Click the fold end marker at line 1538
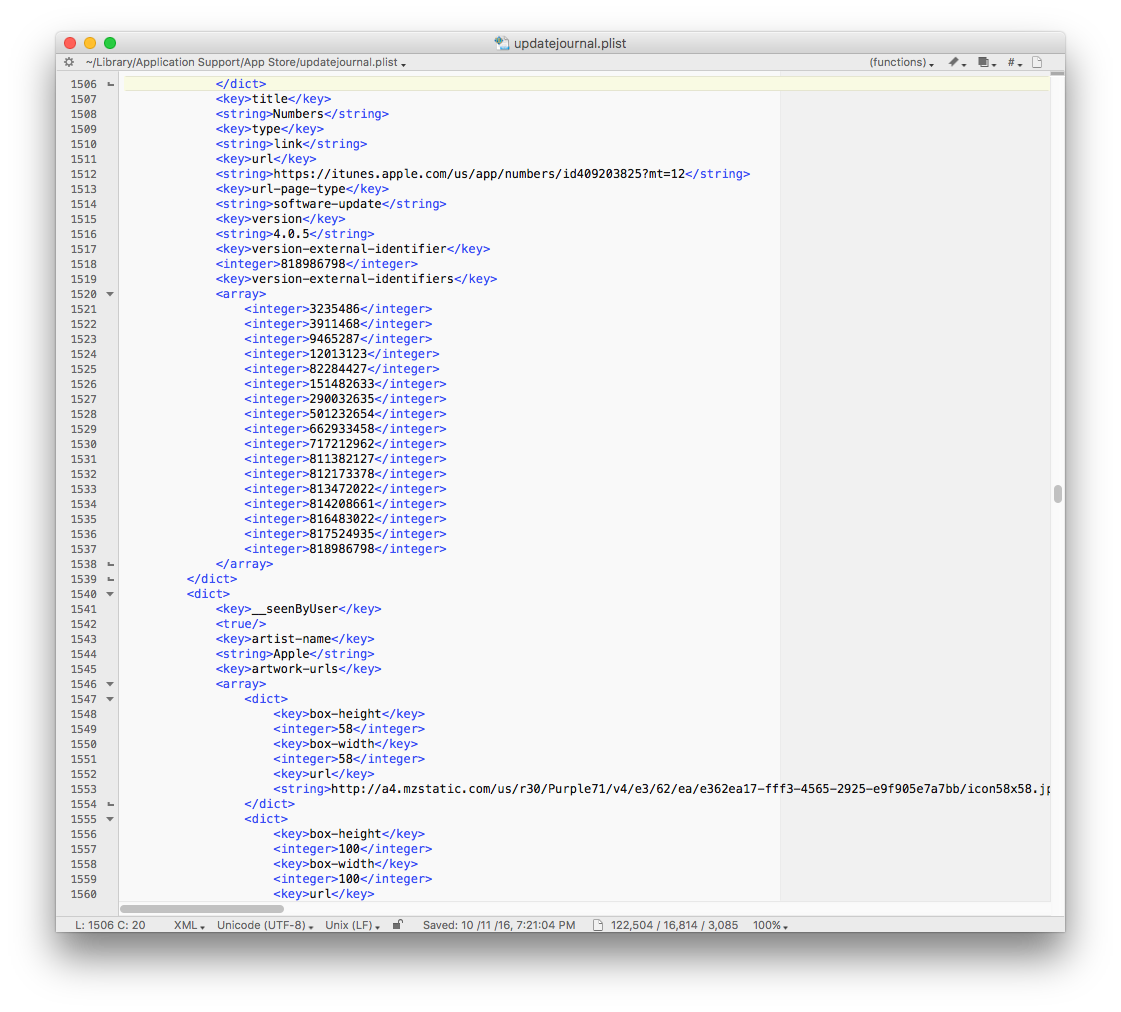The width and height of the screenshot is (1121, 1012). click(x=110, y=564)
